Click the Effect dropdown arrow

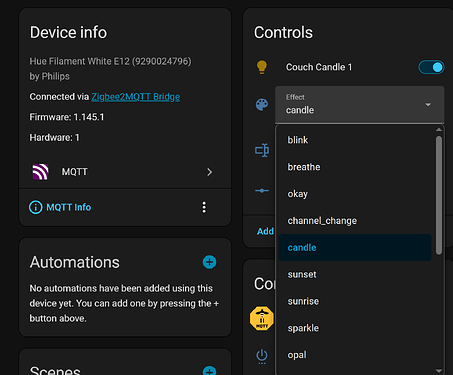[x=428, y=105]
